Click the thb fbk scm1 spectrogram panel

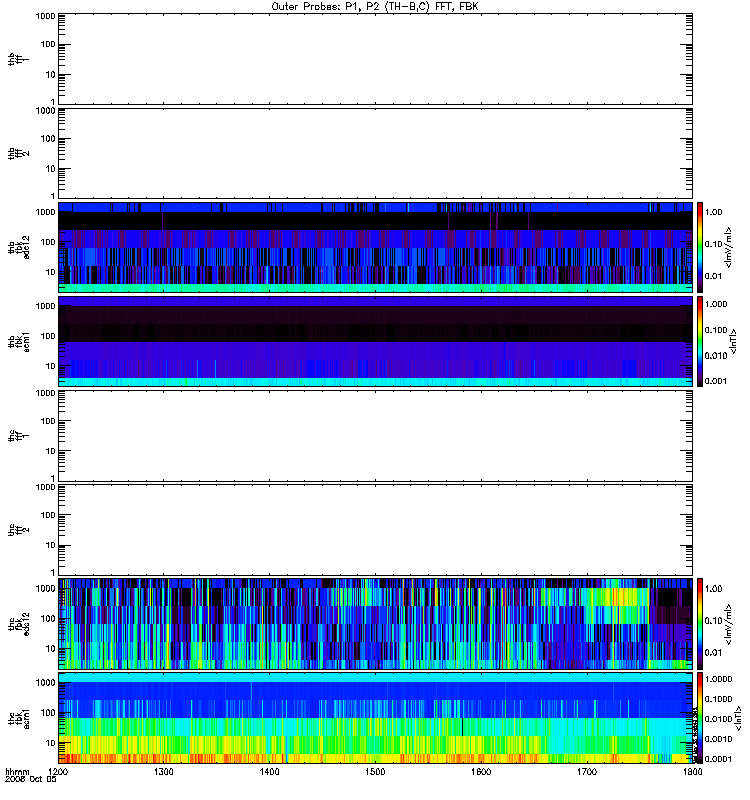click(375, 342)
